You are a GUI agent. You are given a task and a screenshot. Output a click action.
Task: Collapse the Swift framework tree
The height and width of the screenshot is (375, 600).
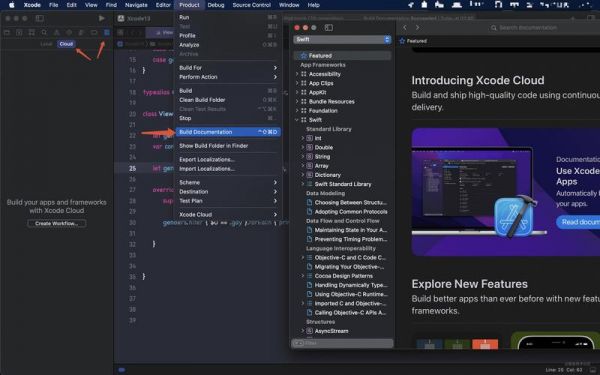click(297, 120)
